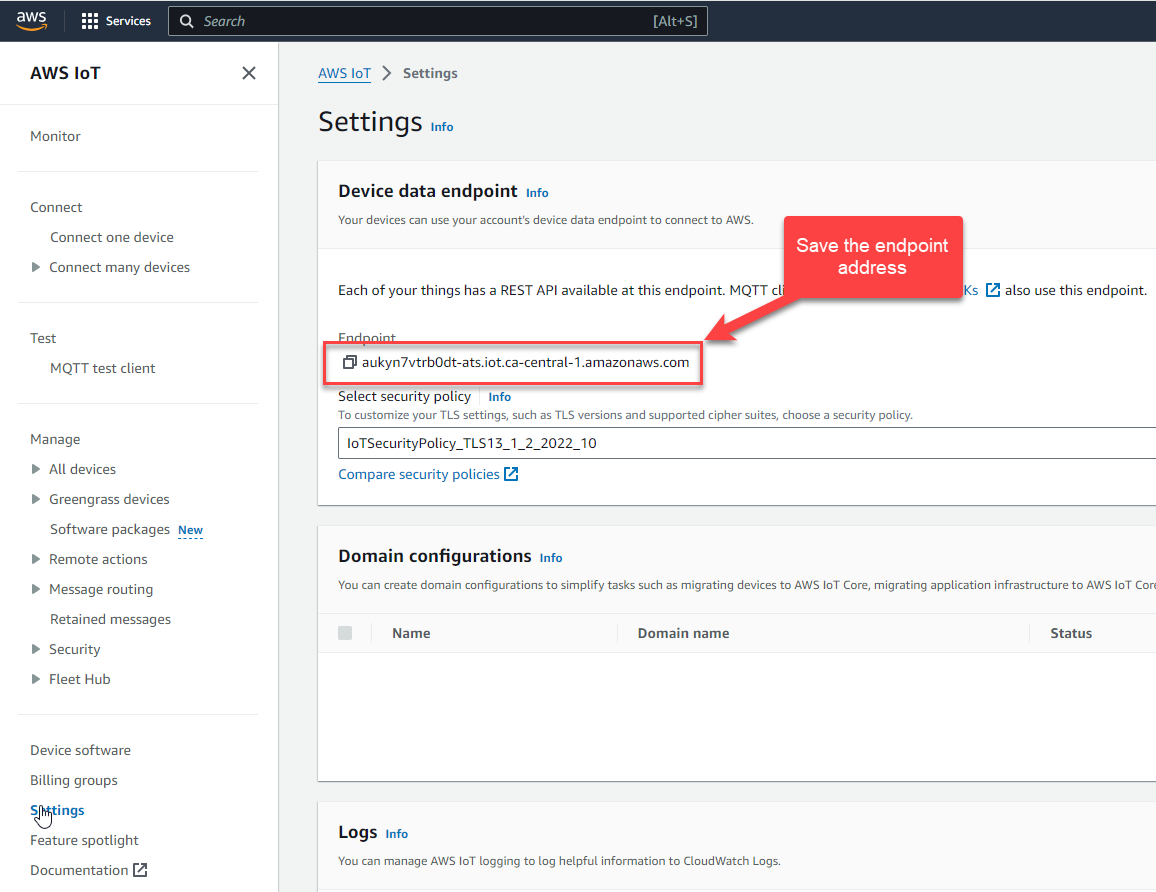The width and height of the screenshot is (1156, 892).
Task: Select Settings in the sidebar
Action: click(58, 810)
